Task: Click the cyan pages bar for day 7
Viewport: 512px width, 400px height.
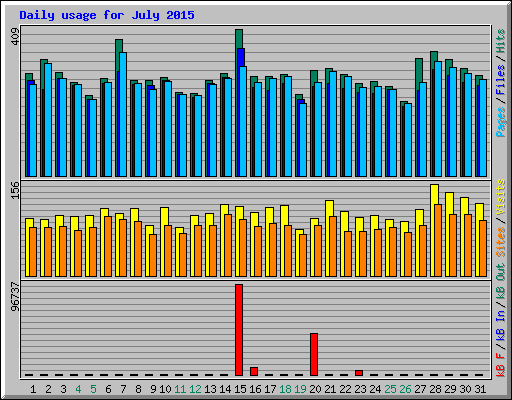Action: tap(123, 114)
